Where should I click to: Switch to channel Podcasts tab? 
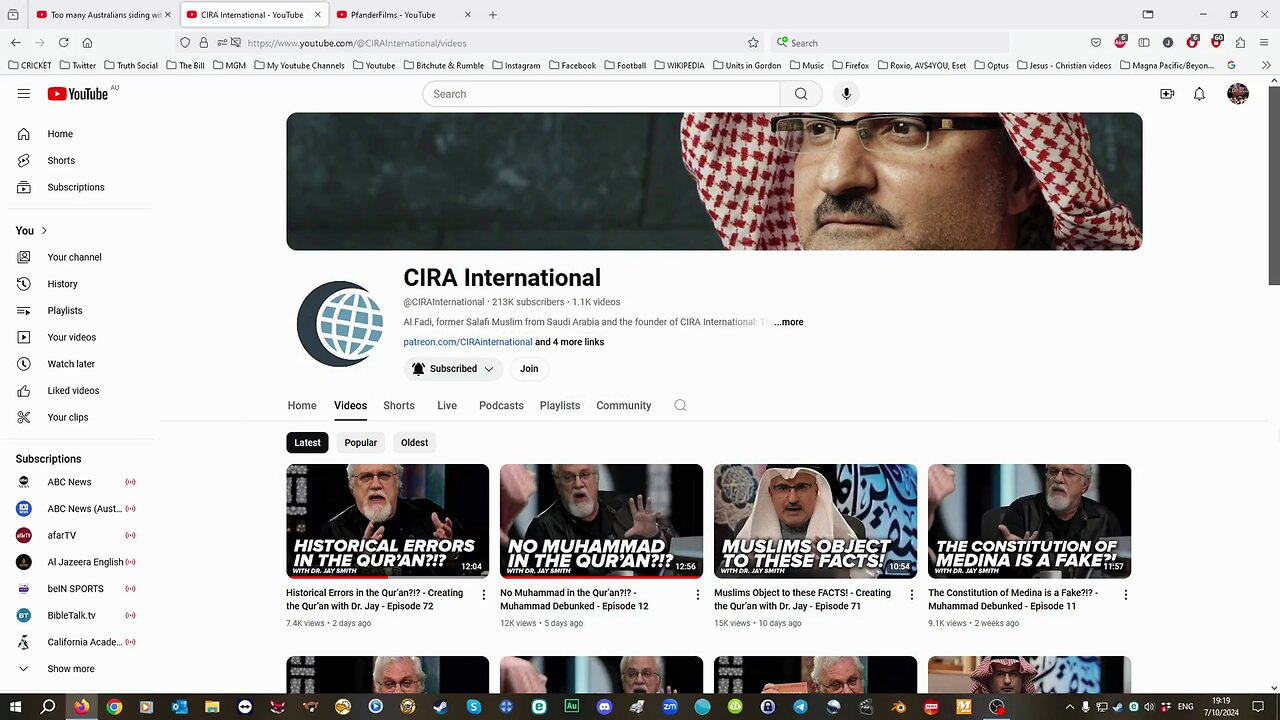(501, 405)
